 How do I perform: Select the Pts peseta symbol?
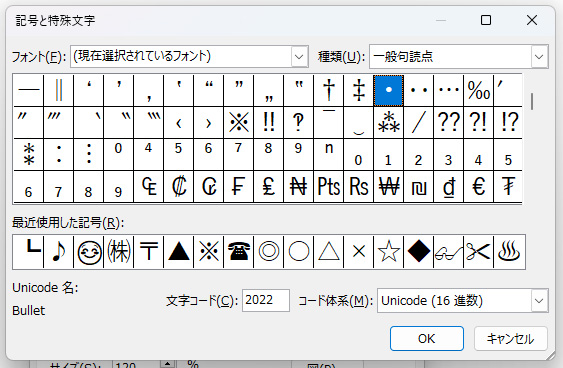[x=329, y=187]
